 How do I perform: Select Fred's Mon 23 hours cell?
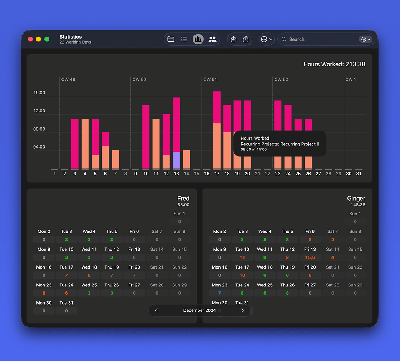(x=44, y=293)
